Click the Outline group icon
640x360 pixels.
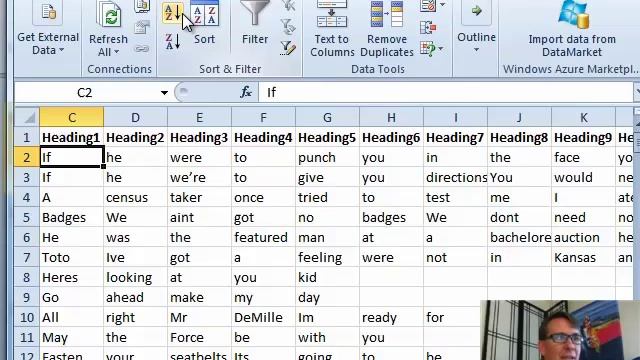point(476,12)
